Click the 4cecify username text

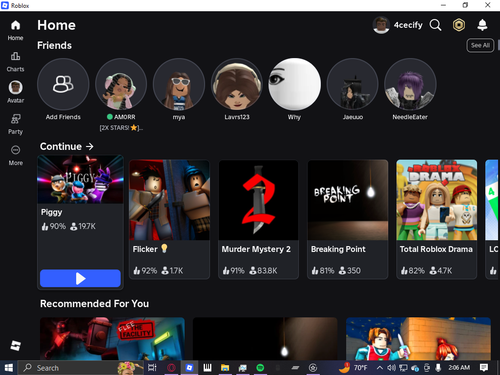click(408, 25)
